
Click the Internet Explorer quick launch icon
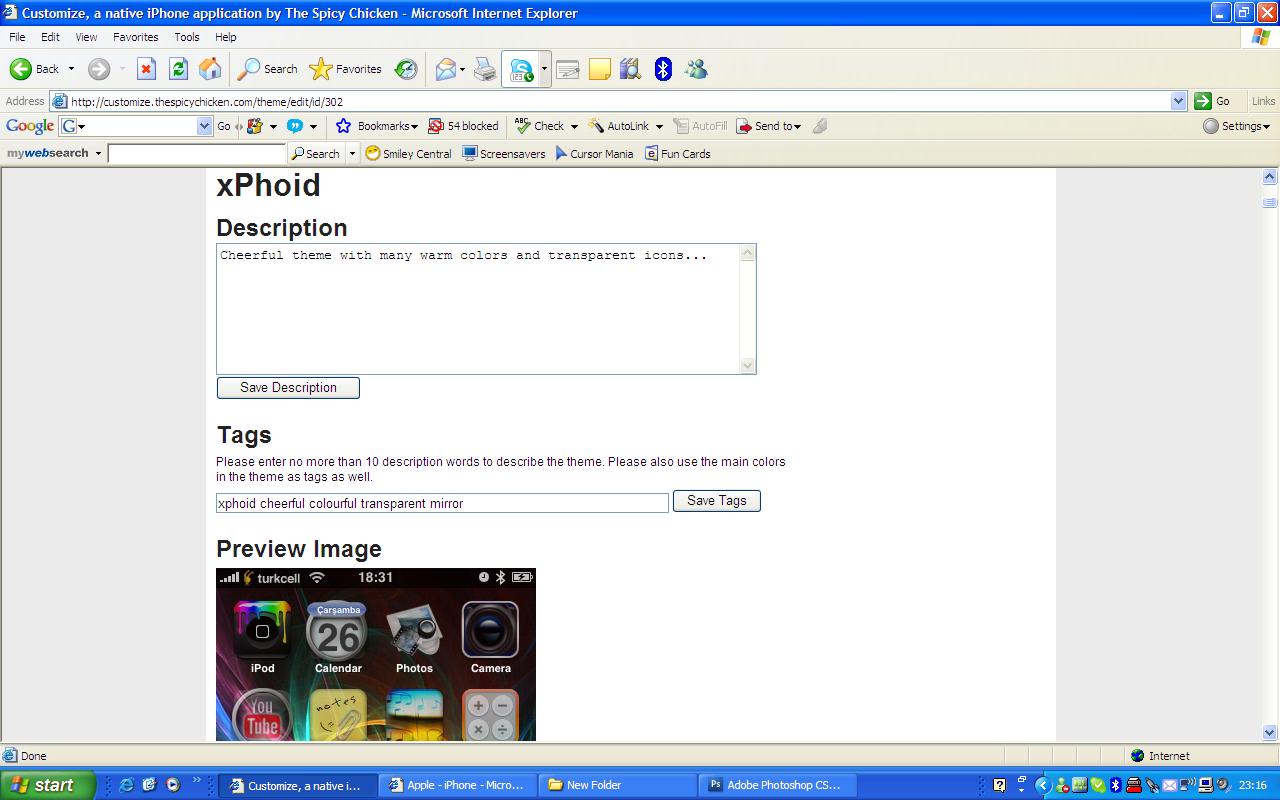[126, 785]
